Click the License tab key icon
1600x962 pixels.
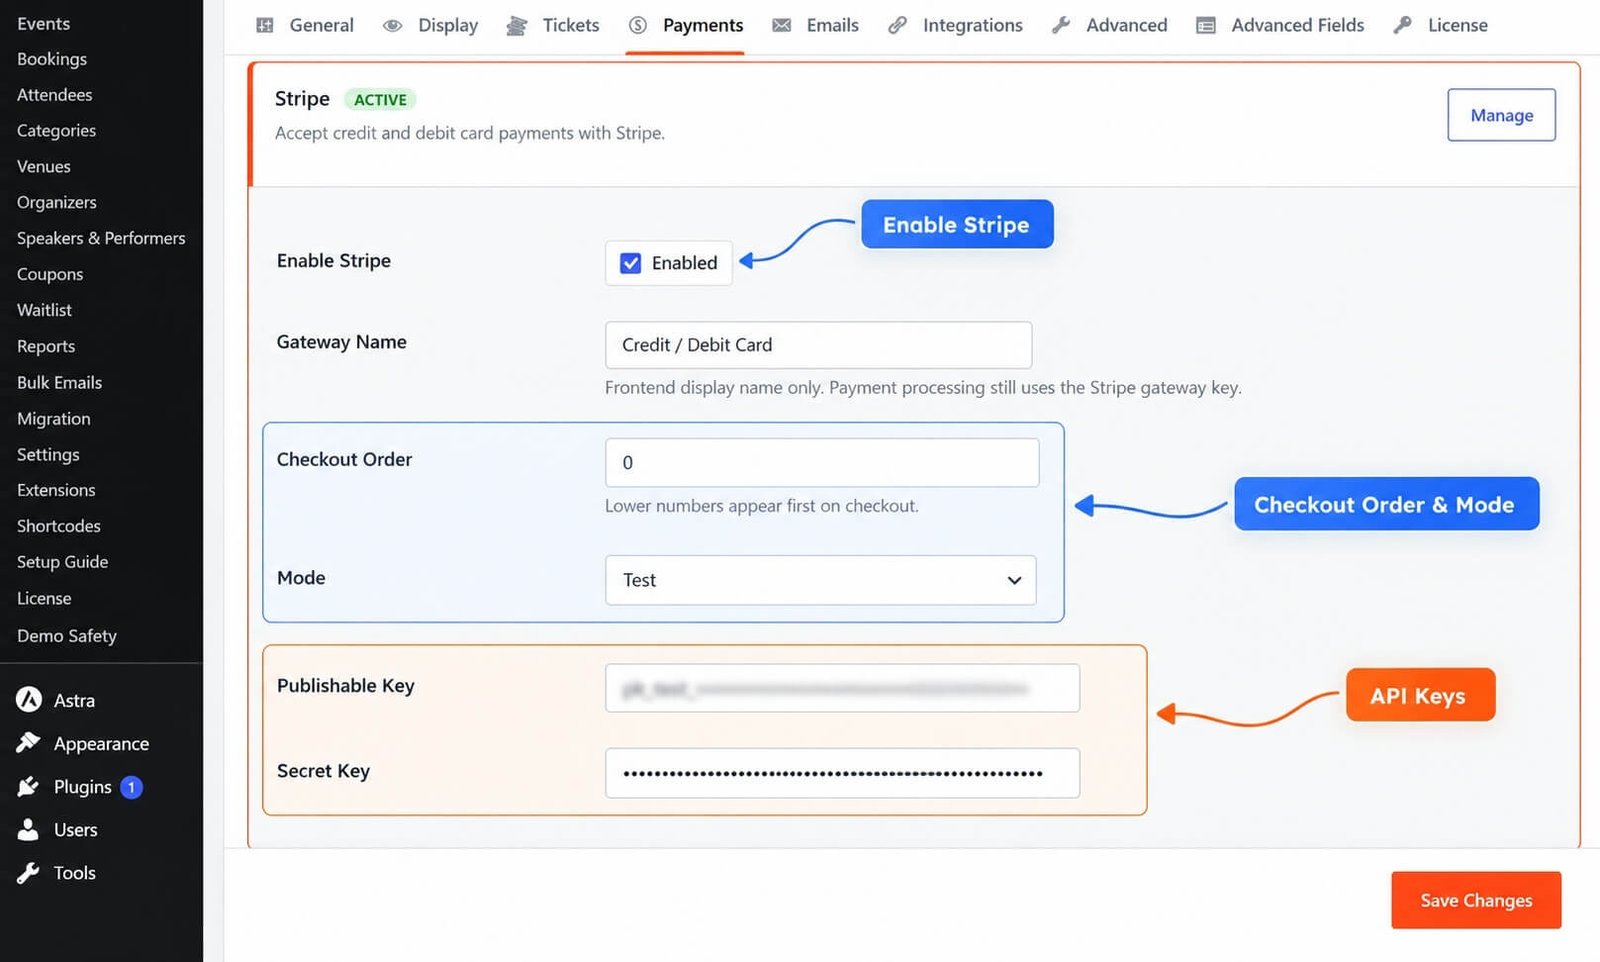pos(1403,25)
